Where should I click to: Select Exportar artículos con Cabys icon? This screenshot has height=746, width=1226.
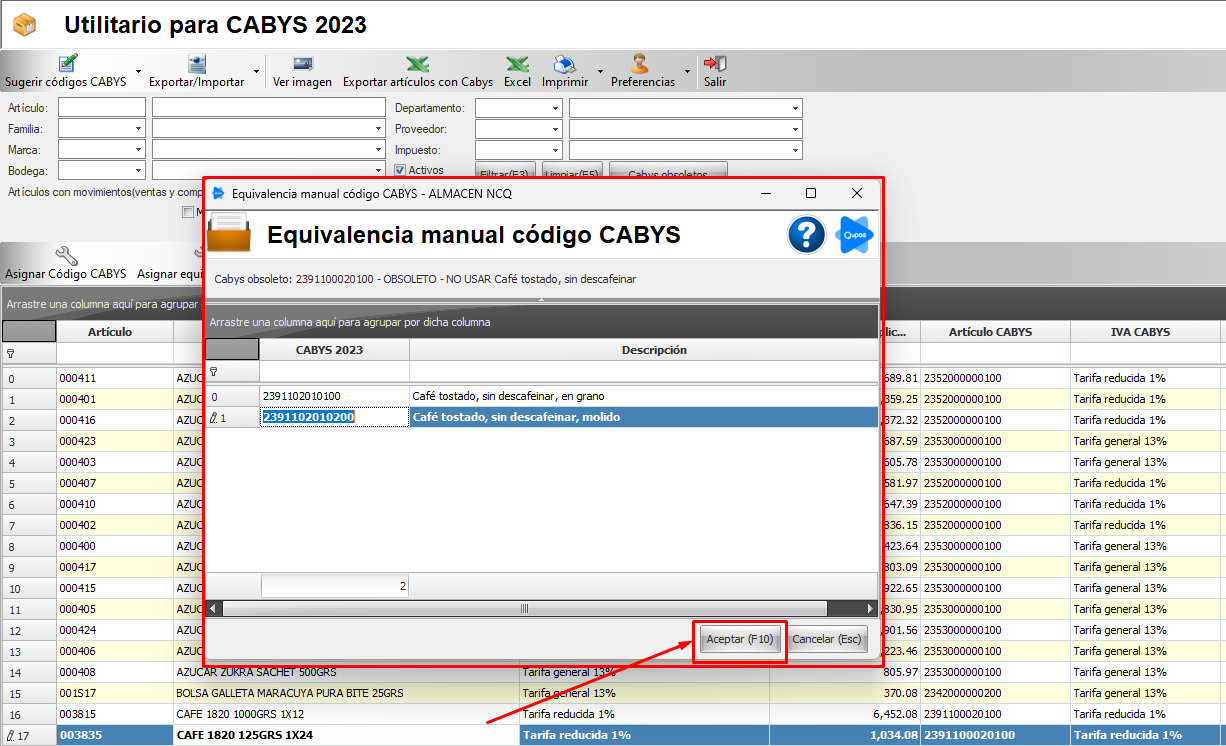(x=417, y=65)
